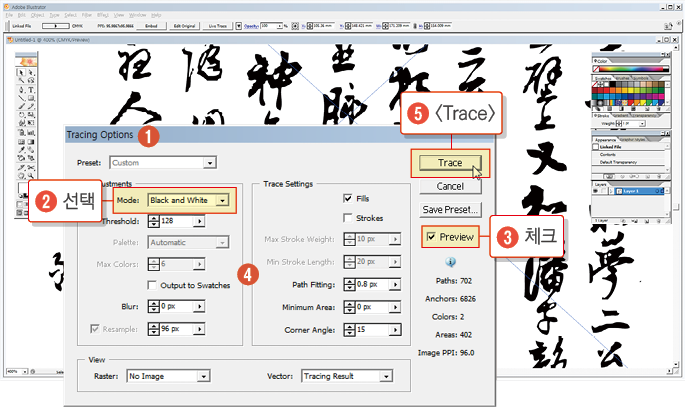The height and width of the screenshot is (407, 685).
Task: Switch to the Graphic Styles tab
Action: [633, 140]
